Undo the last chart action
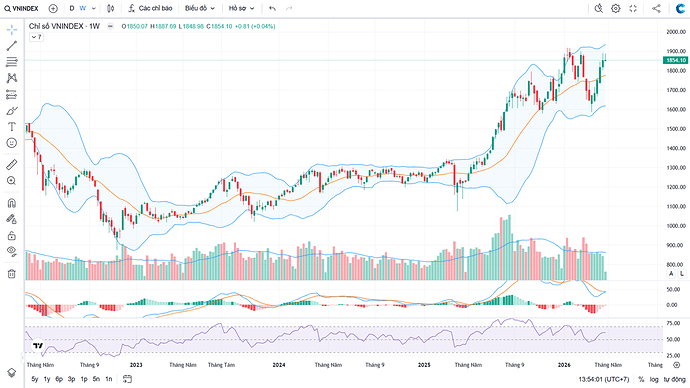 tap(272, 8)
